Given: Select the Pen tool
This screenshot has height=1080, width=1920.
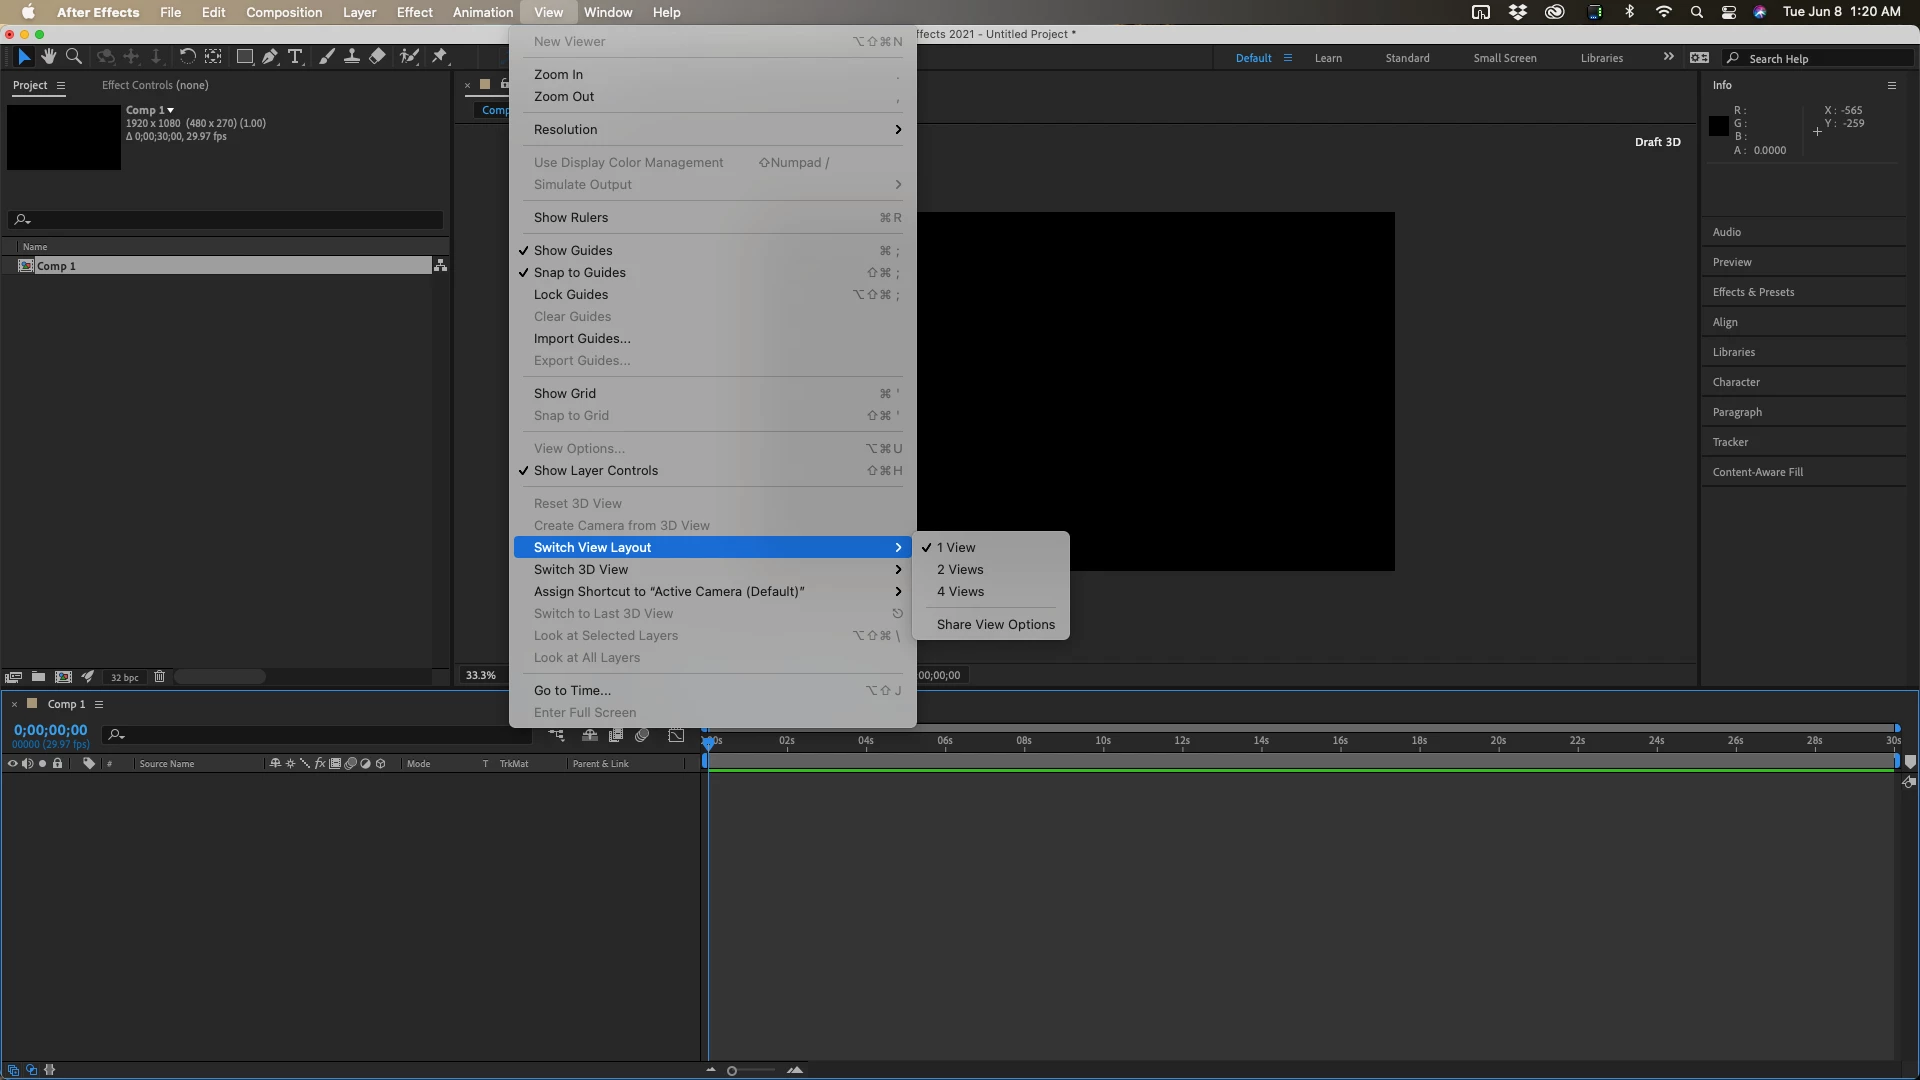Looking at the screenshot, I should coord(270,57).
